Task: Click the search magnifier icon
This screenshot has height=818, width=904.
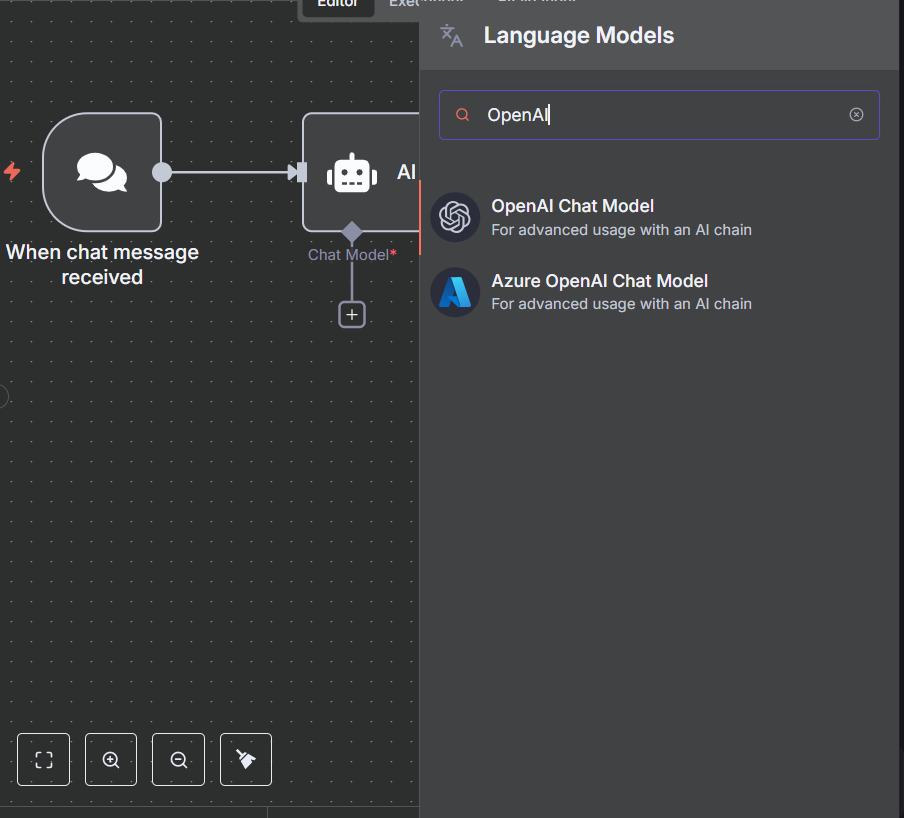Action: tap(462, 115)
